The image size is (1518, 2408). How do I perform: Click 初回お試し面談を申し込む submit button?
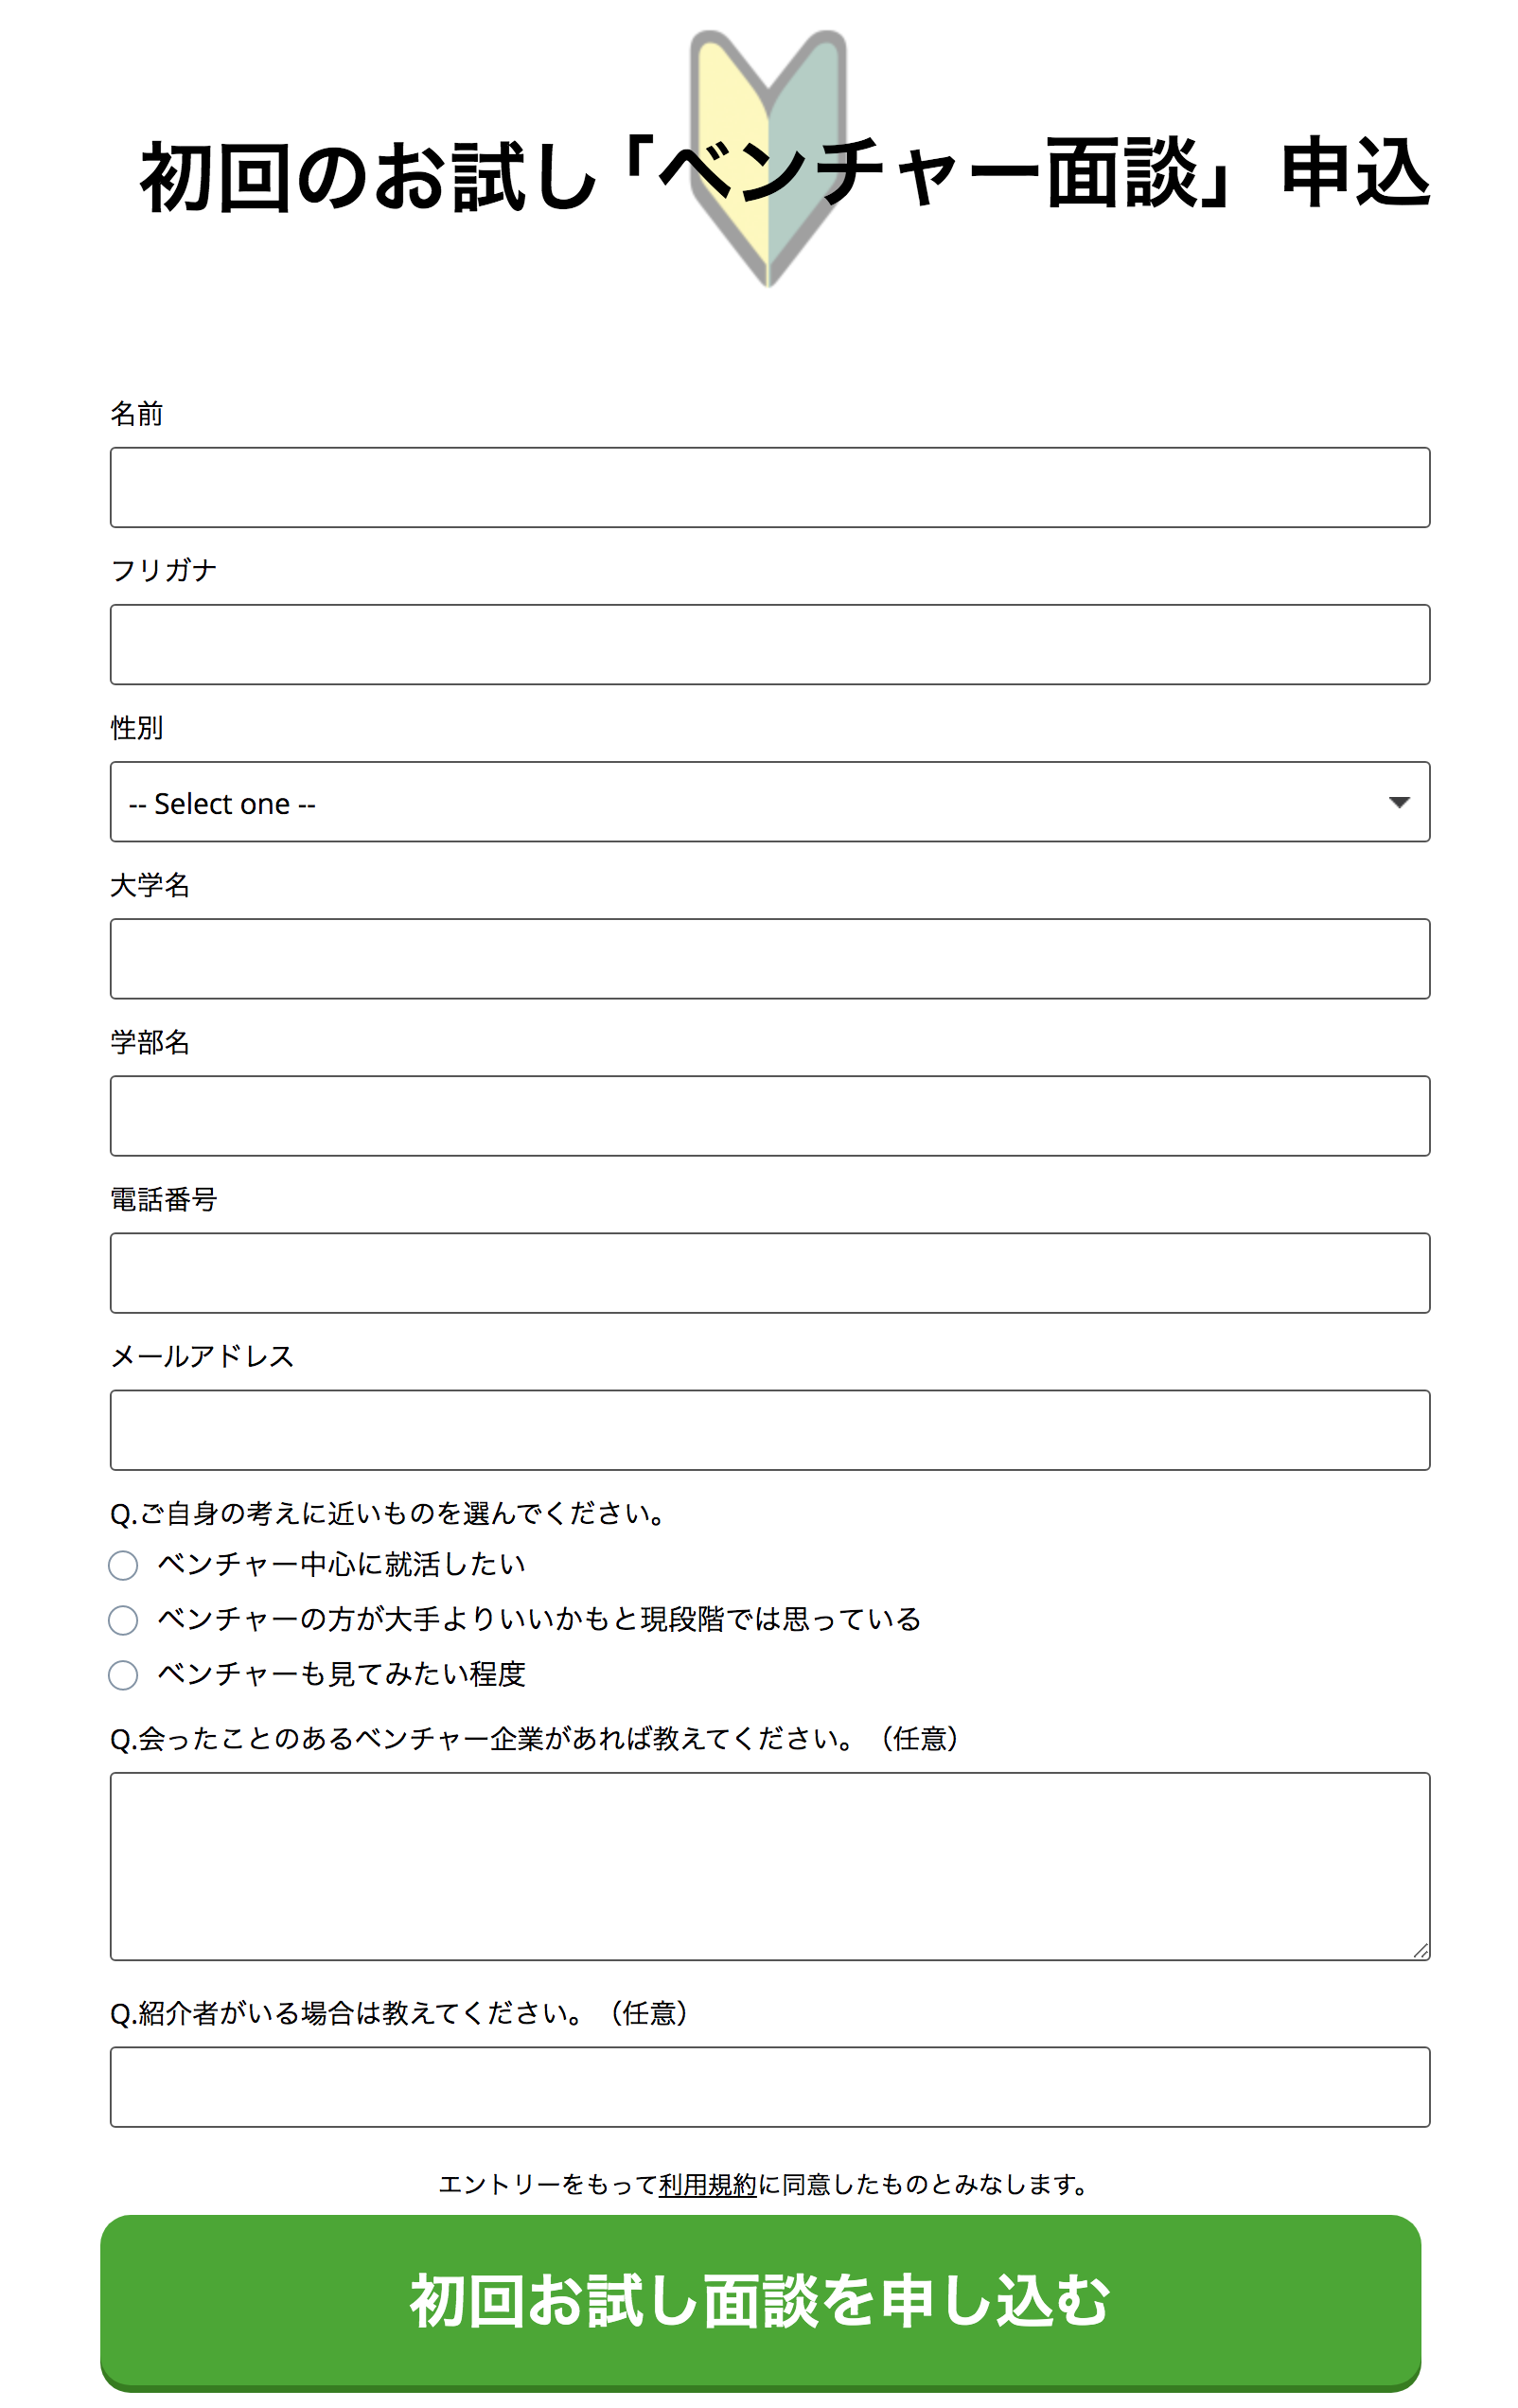pos(760,2302)
